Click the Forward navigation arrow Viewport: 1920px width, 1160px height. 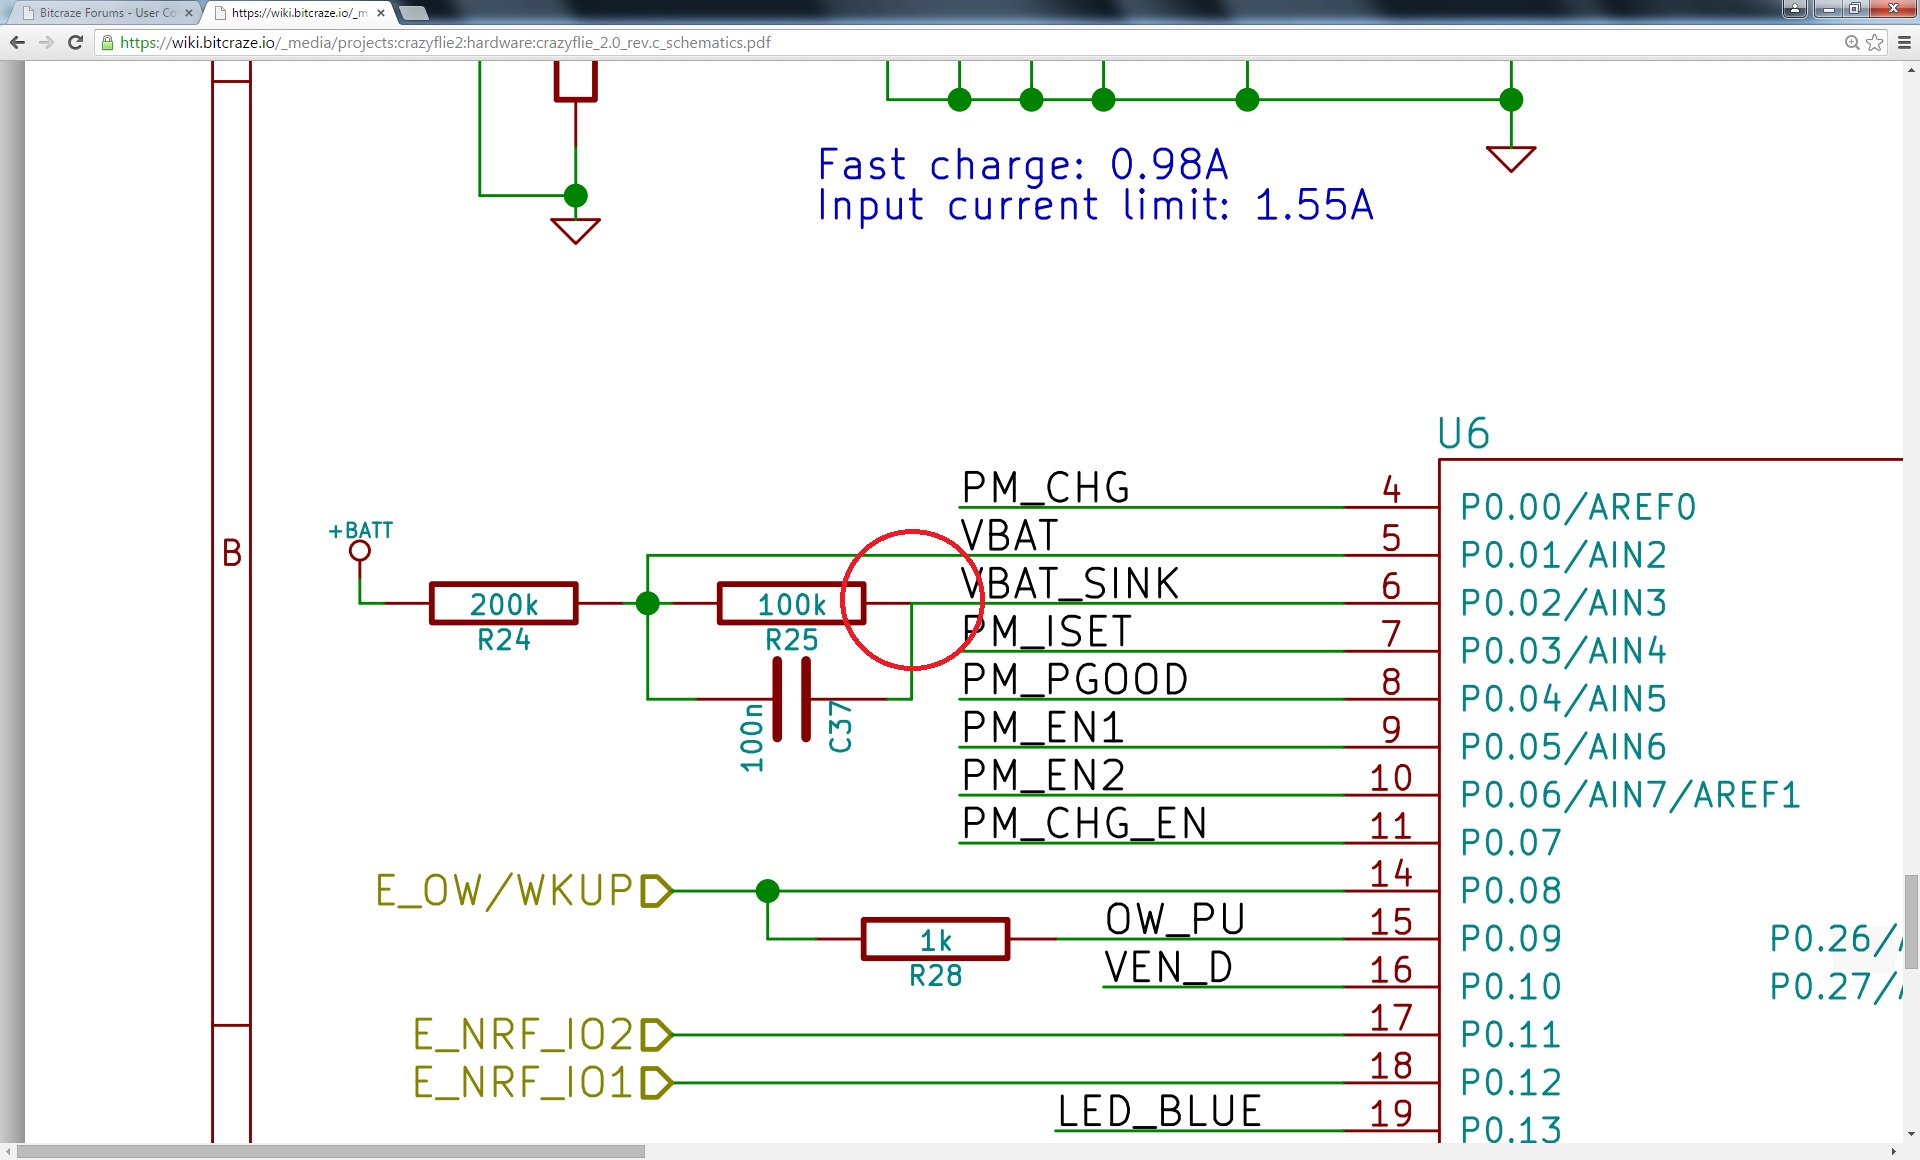[x=46, y=43]
